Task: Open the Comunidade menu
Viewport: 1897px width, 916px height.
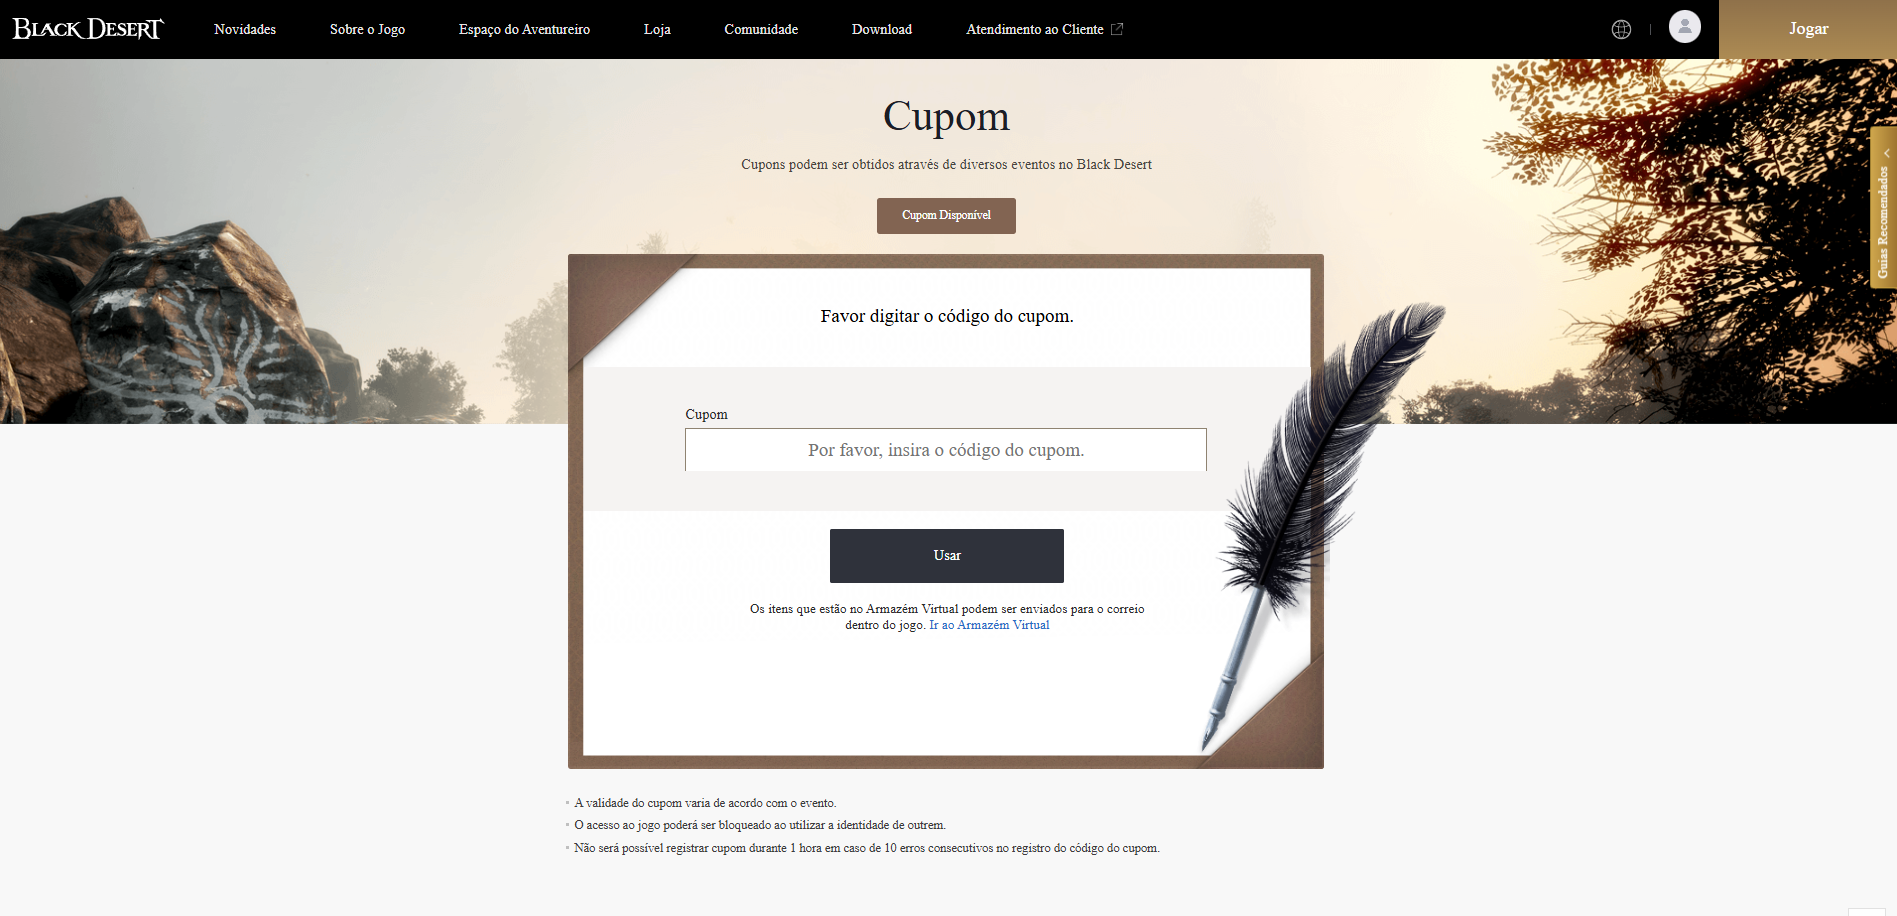Action: (x=761, y=30)
